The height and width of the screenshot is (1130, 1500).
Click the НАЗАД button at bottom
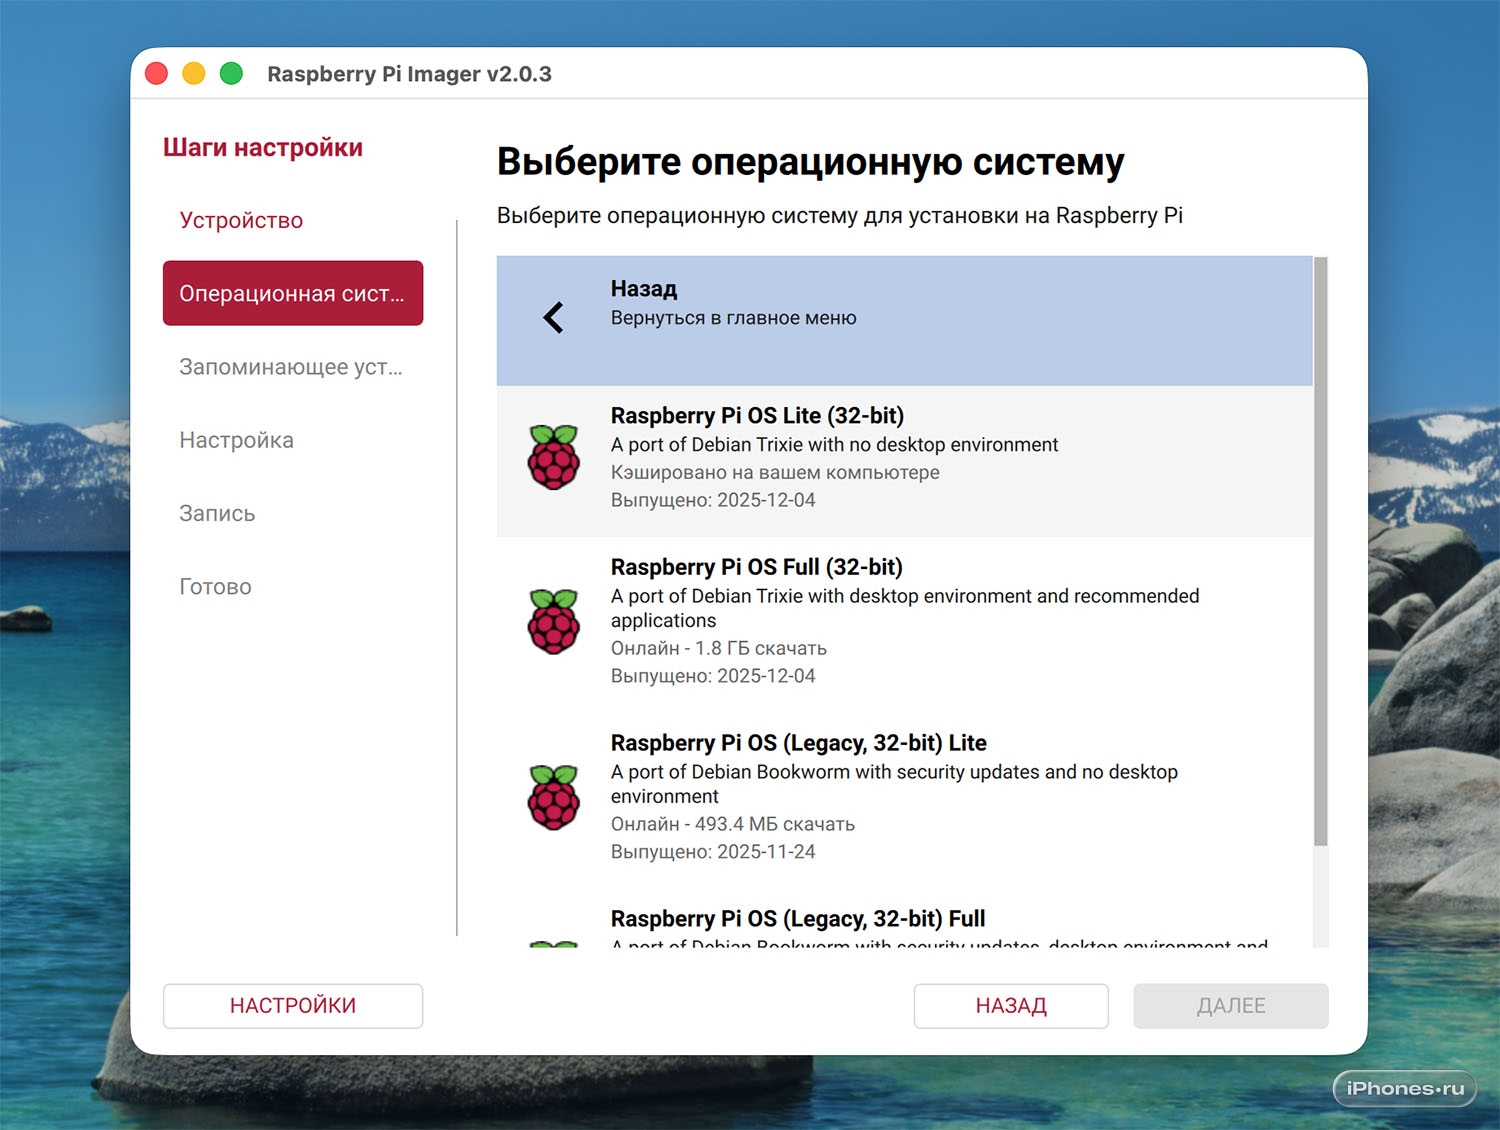[1011, 1006]
